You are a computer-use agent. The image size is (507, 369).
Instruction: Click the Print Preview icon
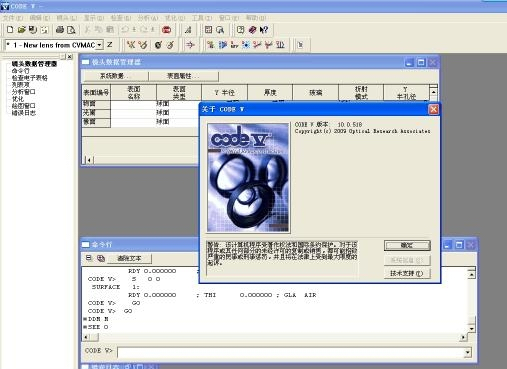[x=71, y=30]
